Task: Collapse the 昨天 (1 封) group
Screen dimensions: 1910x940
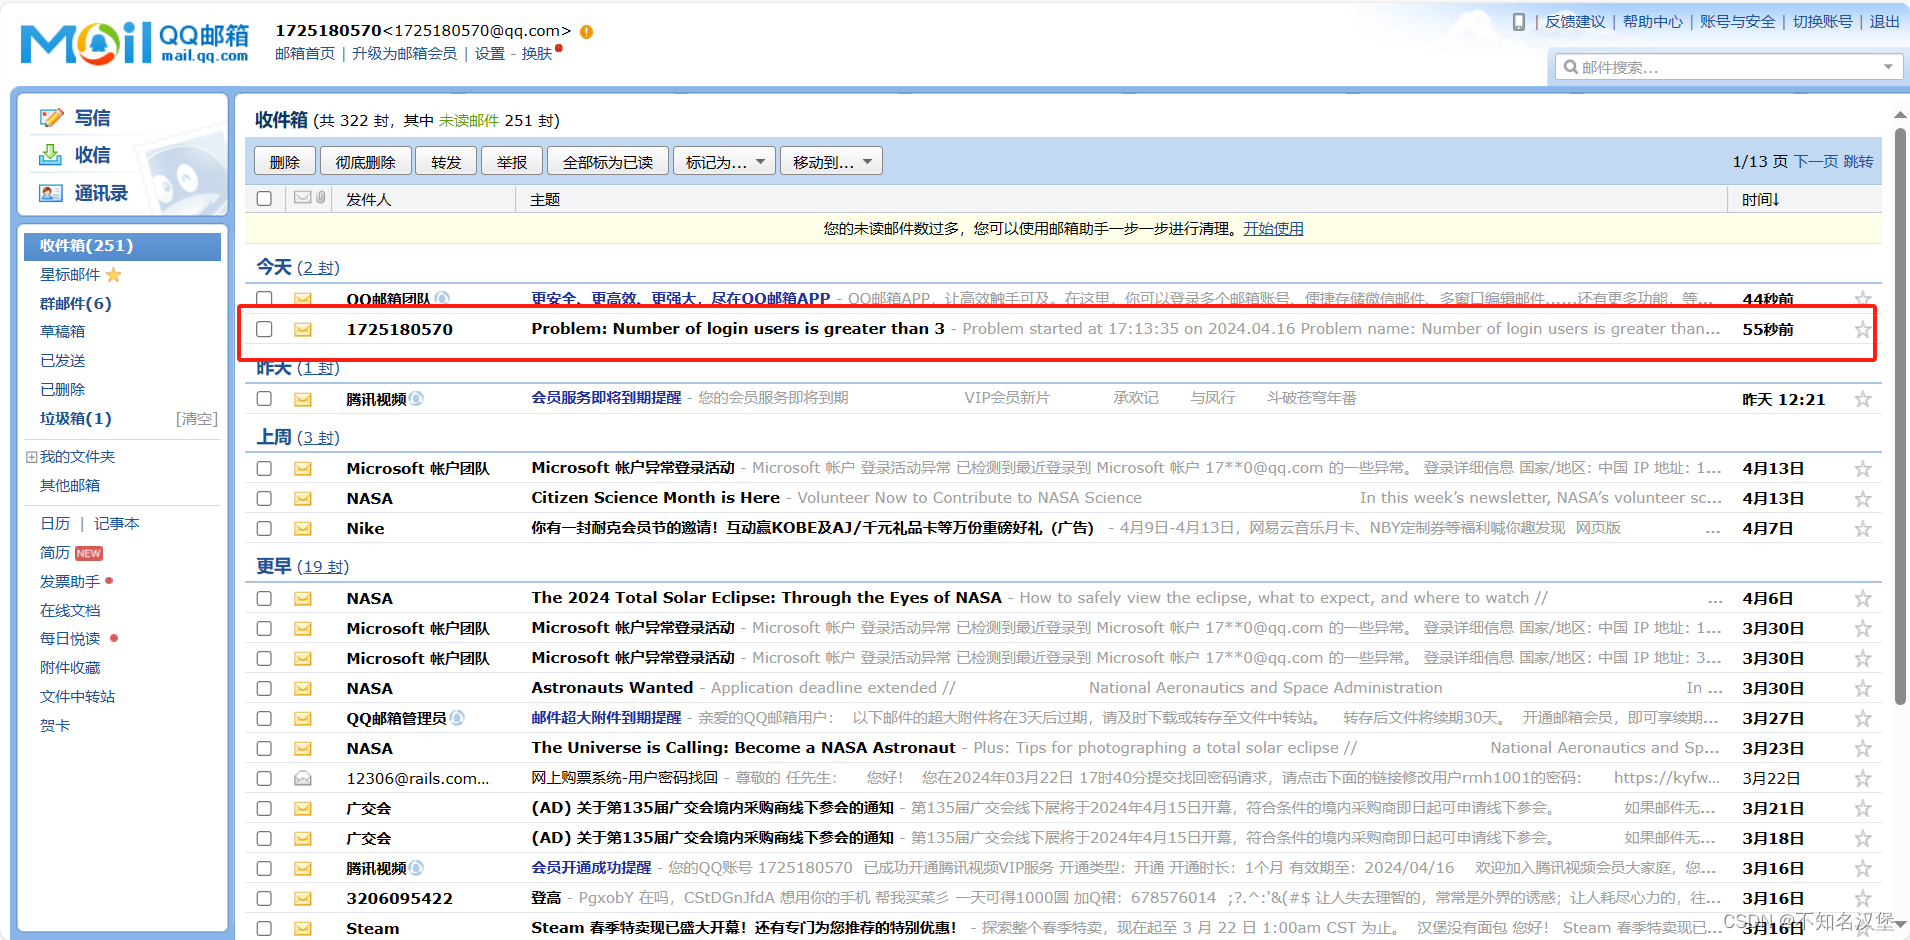Action: 298,368
